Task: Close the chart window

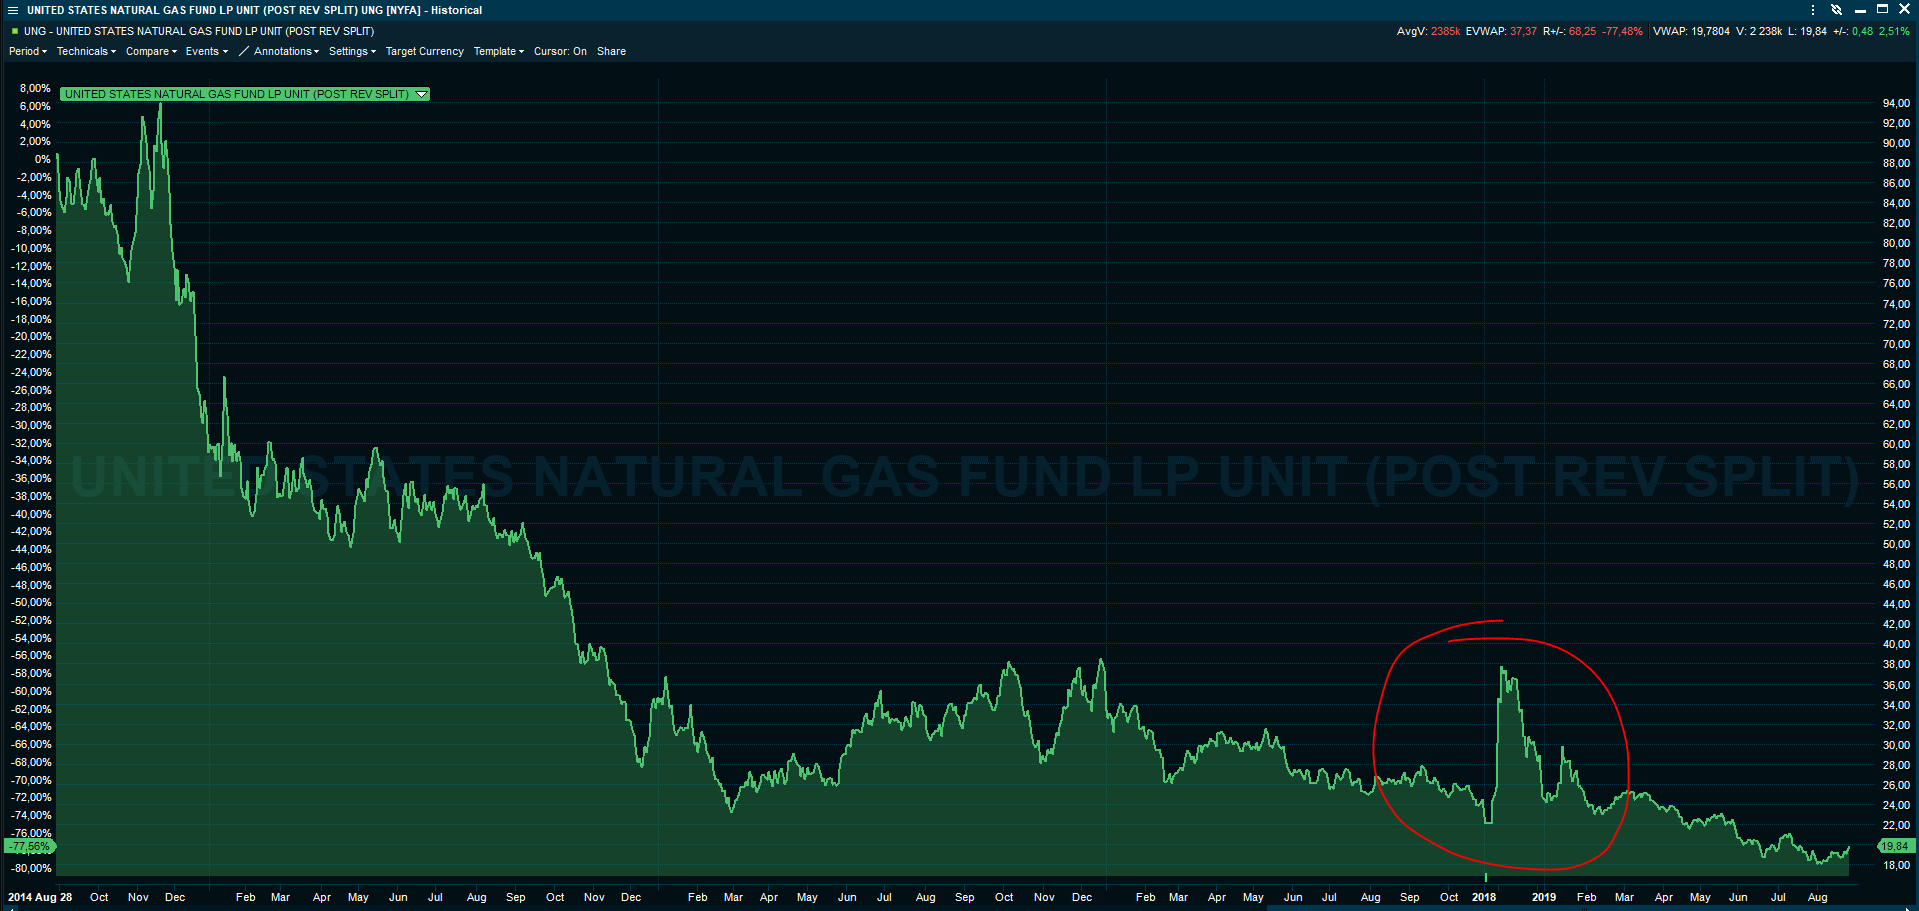Action: tap(1904, 9)
